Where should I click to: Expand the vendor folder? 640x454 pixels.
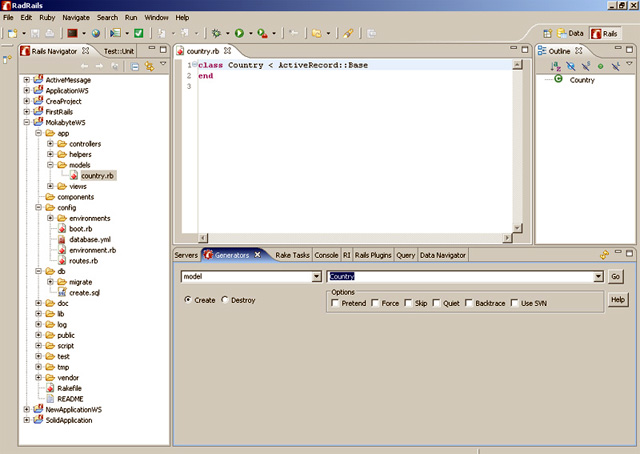coord(38,377)
